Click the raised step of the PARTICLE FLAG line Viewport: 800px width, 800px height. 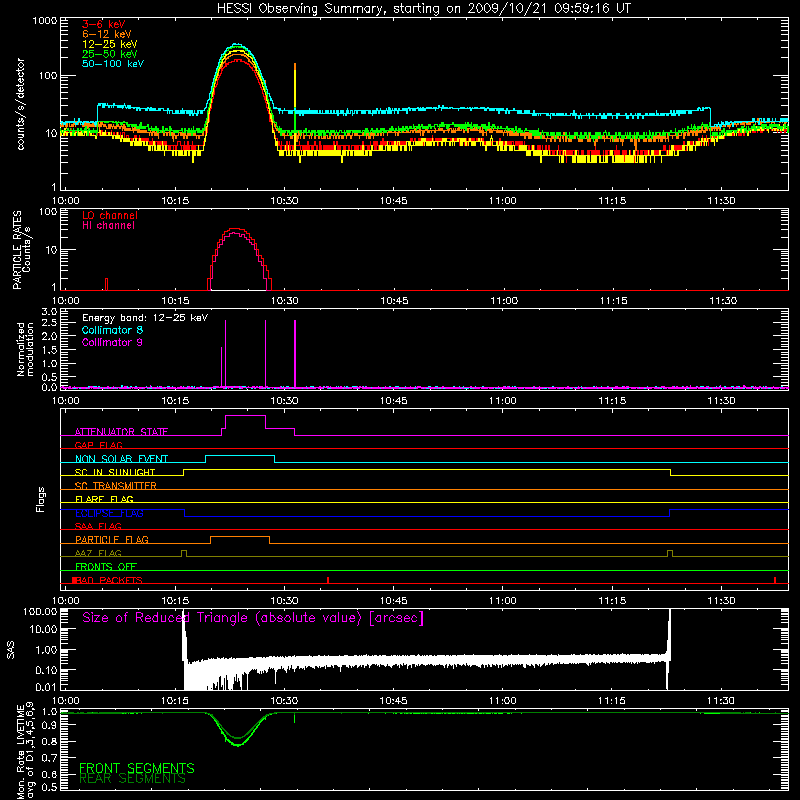(x=240, y=537)
